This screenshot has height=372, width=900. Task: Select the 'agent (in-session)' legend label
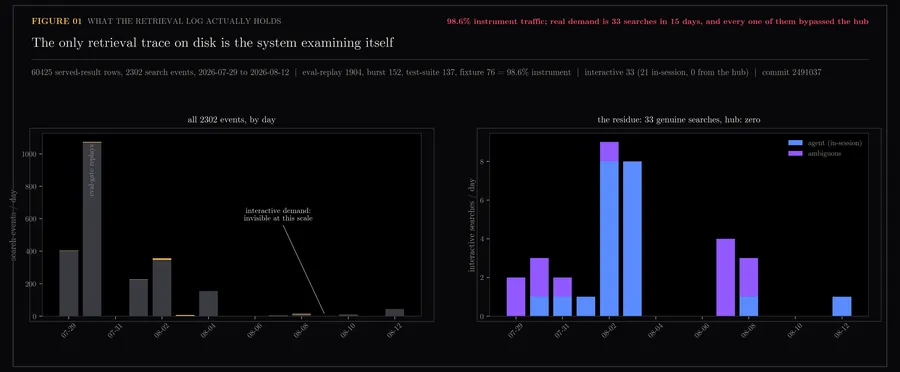(x=835, y=143)
